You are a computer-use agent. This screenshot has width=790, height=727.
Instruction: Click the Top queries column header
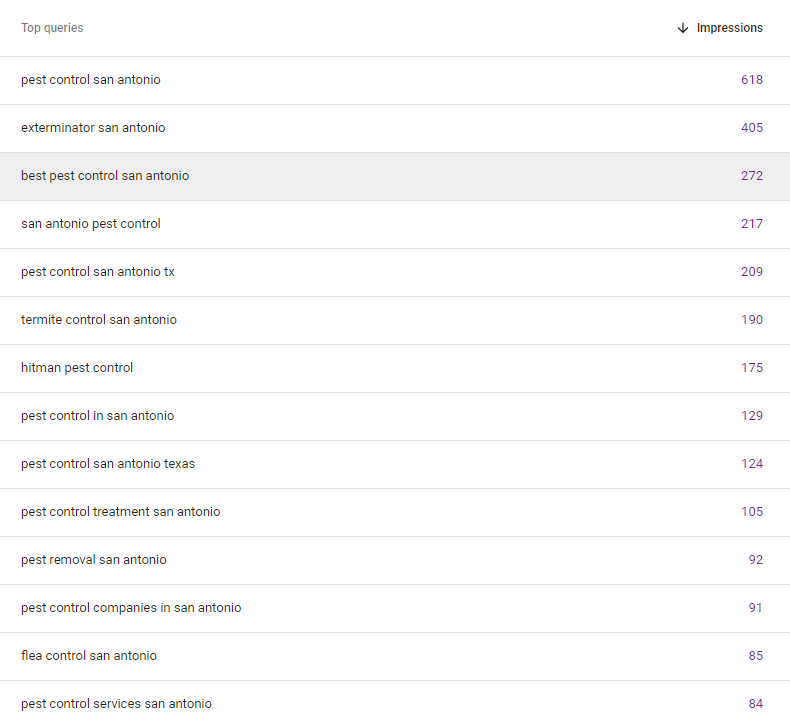click(52, 28)
